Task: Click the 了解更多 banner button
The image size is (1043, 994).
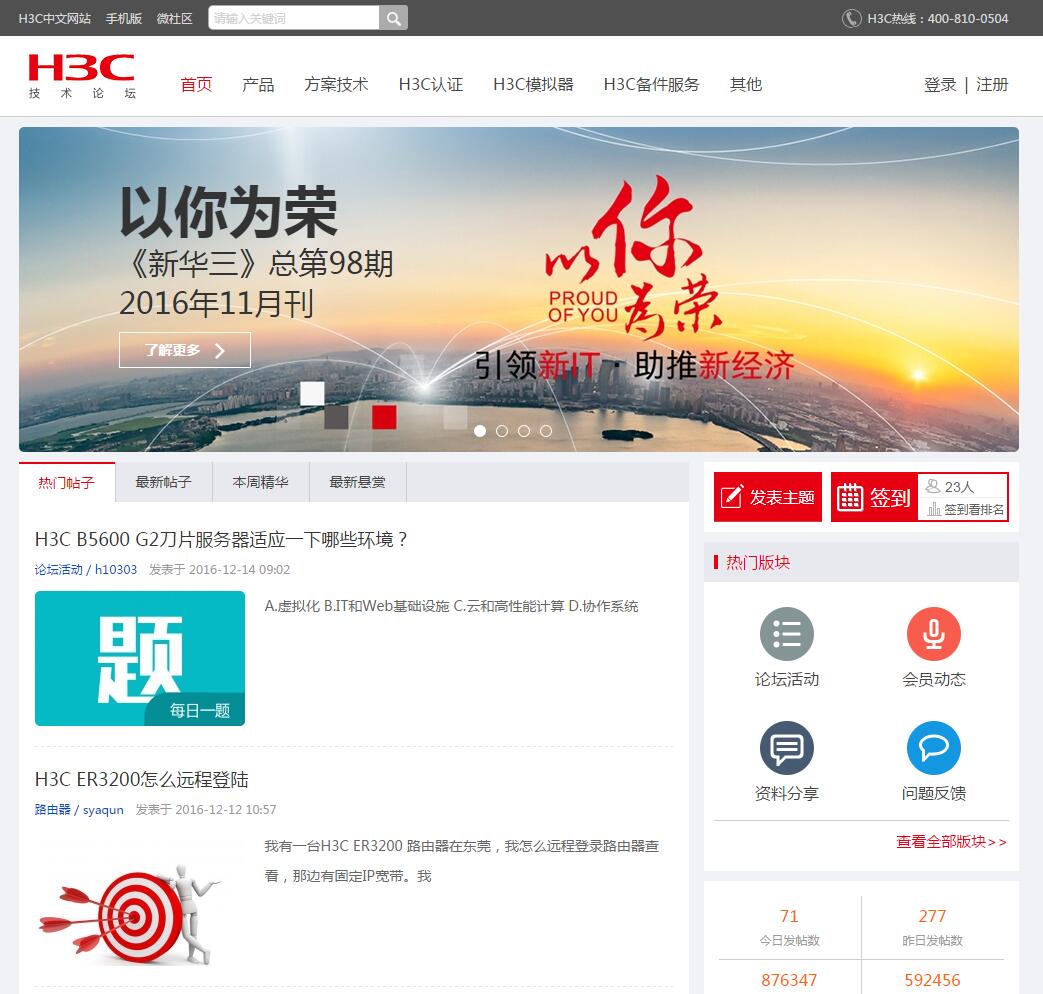Action: tap(185, 350)
